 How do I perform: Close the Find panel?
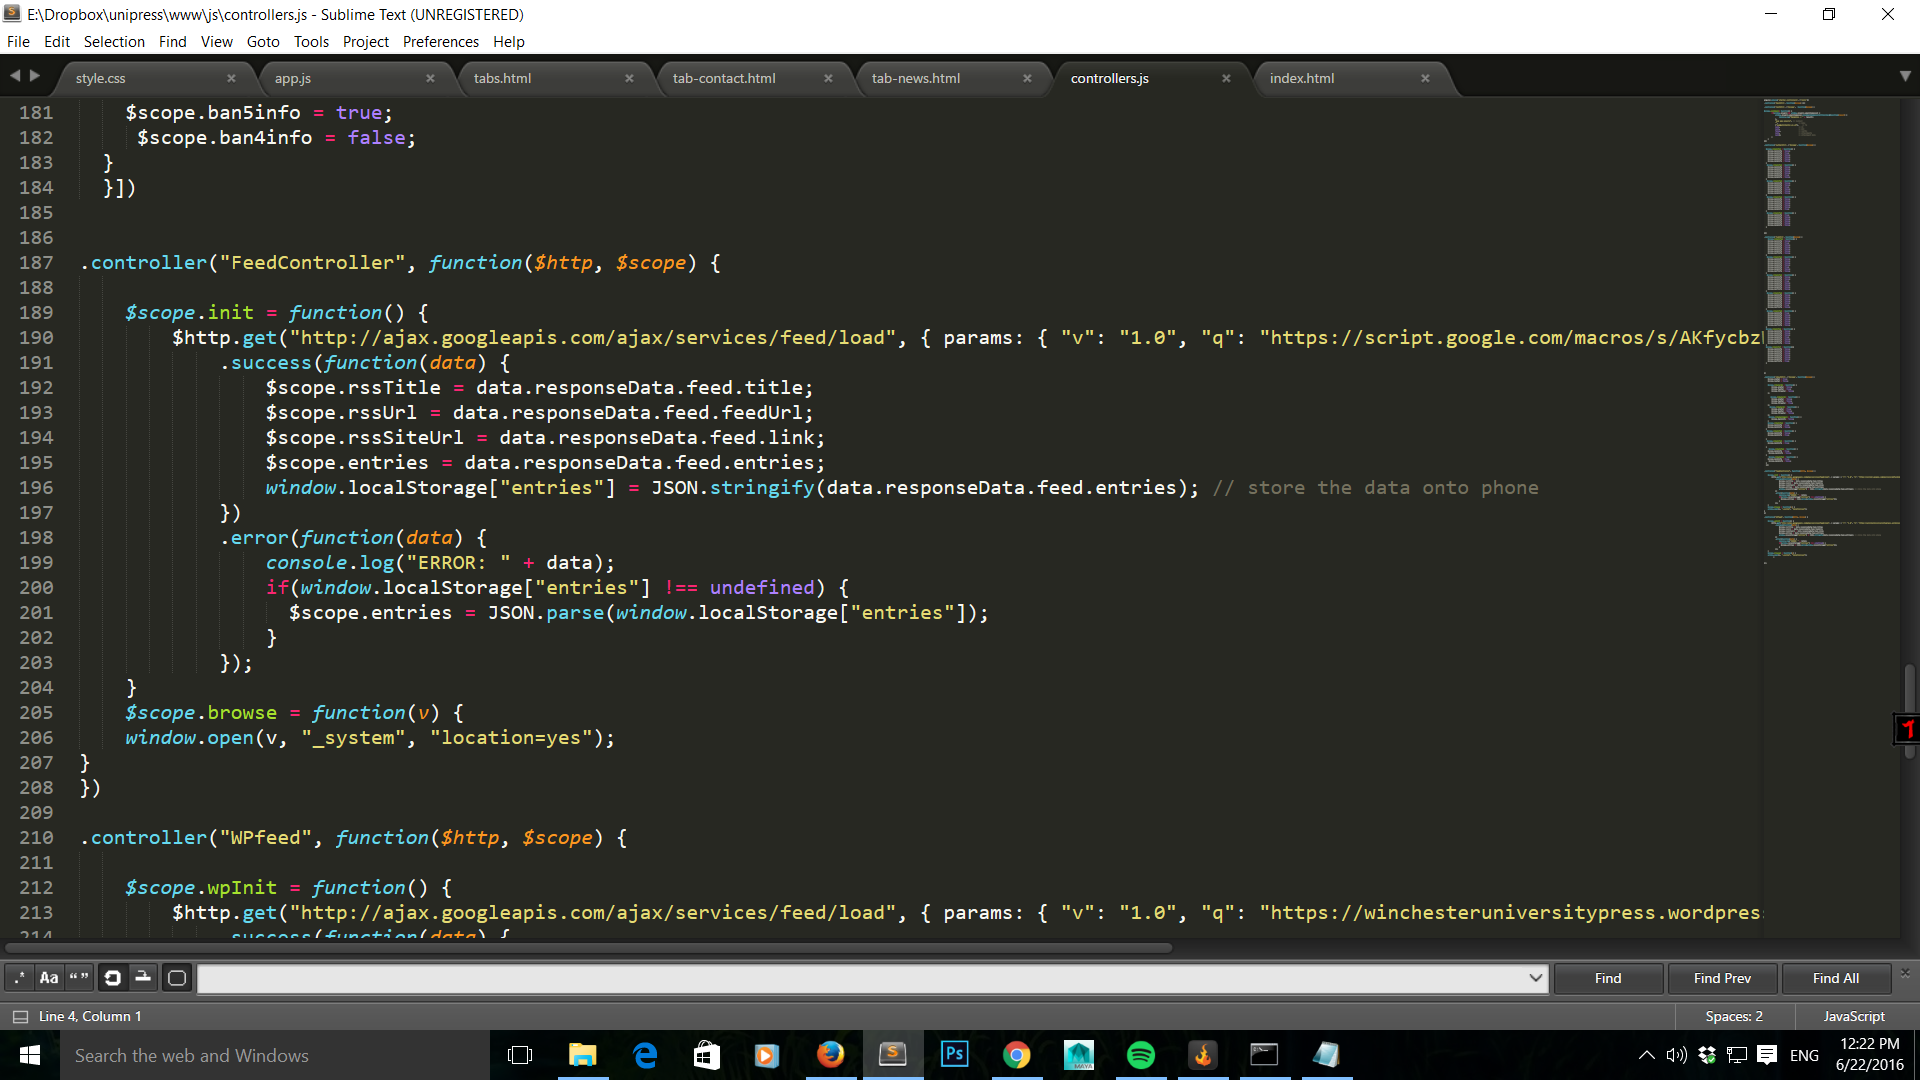tap(1905, 972)
